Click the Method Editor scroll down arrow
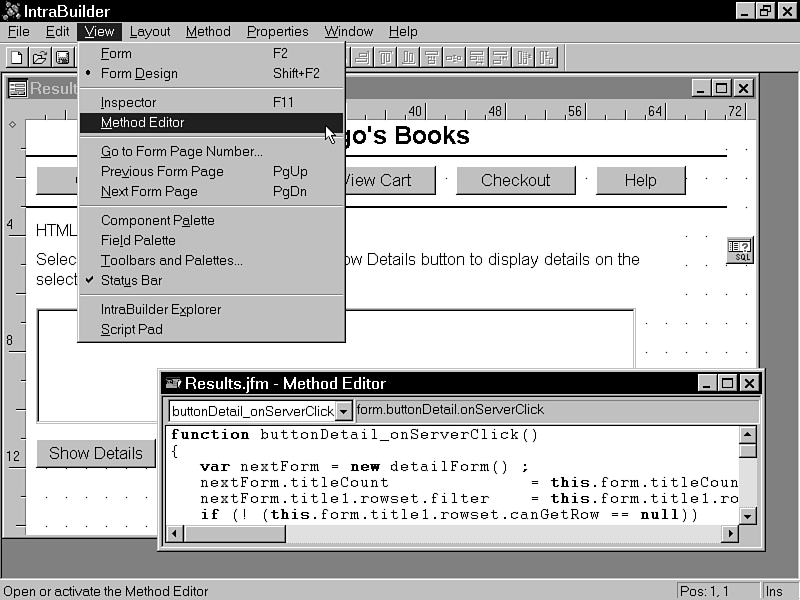Image resolution: width=800 pixels, height=600 pixels. point(747,516)
